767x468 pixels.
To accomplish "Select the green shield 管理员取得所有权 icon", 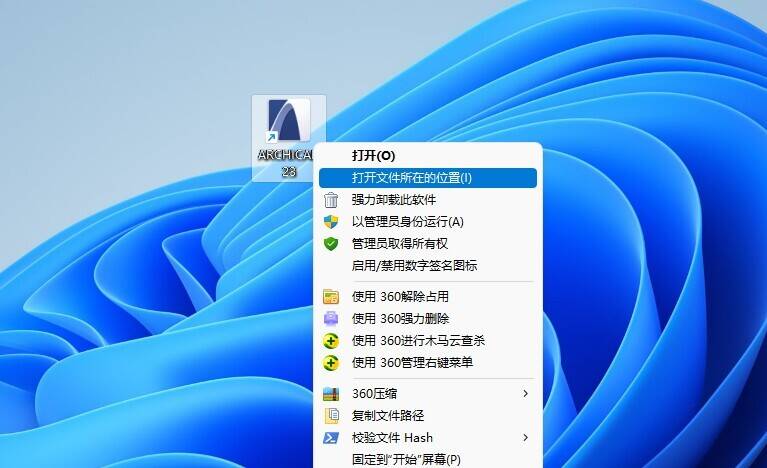I will coord(331,244).
